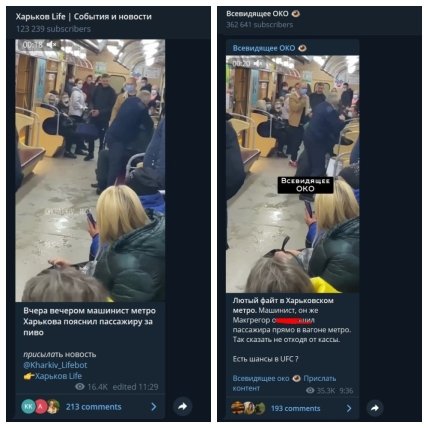
Task: Play the 00:18 metro video
Action: coord(90,170)
